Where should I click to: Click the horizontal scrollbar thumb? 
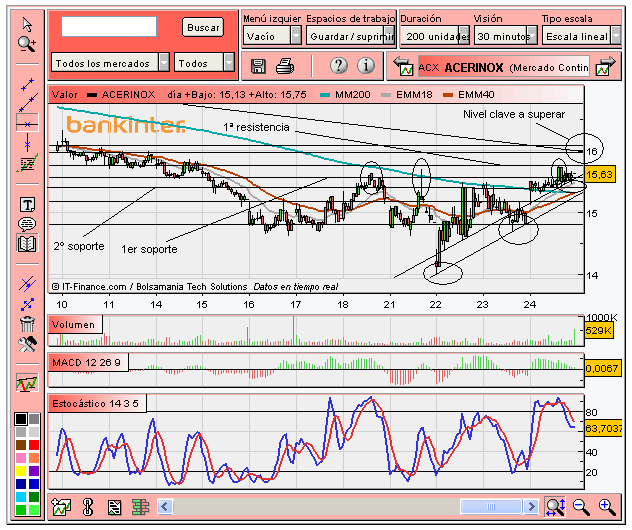click(491, 506)
